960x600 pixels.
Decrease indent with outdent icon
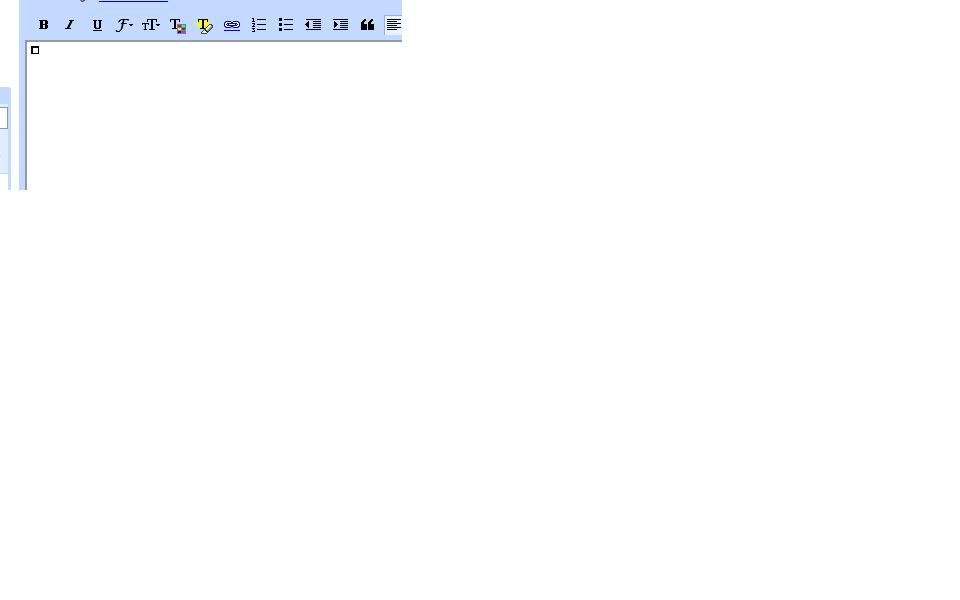[313, 25]
